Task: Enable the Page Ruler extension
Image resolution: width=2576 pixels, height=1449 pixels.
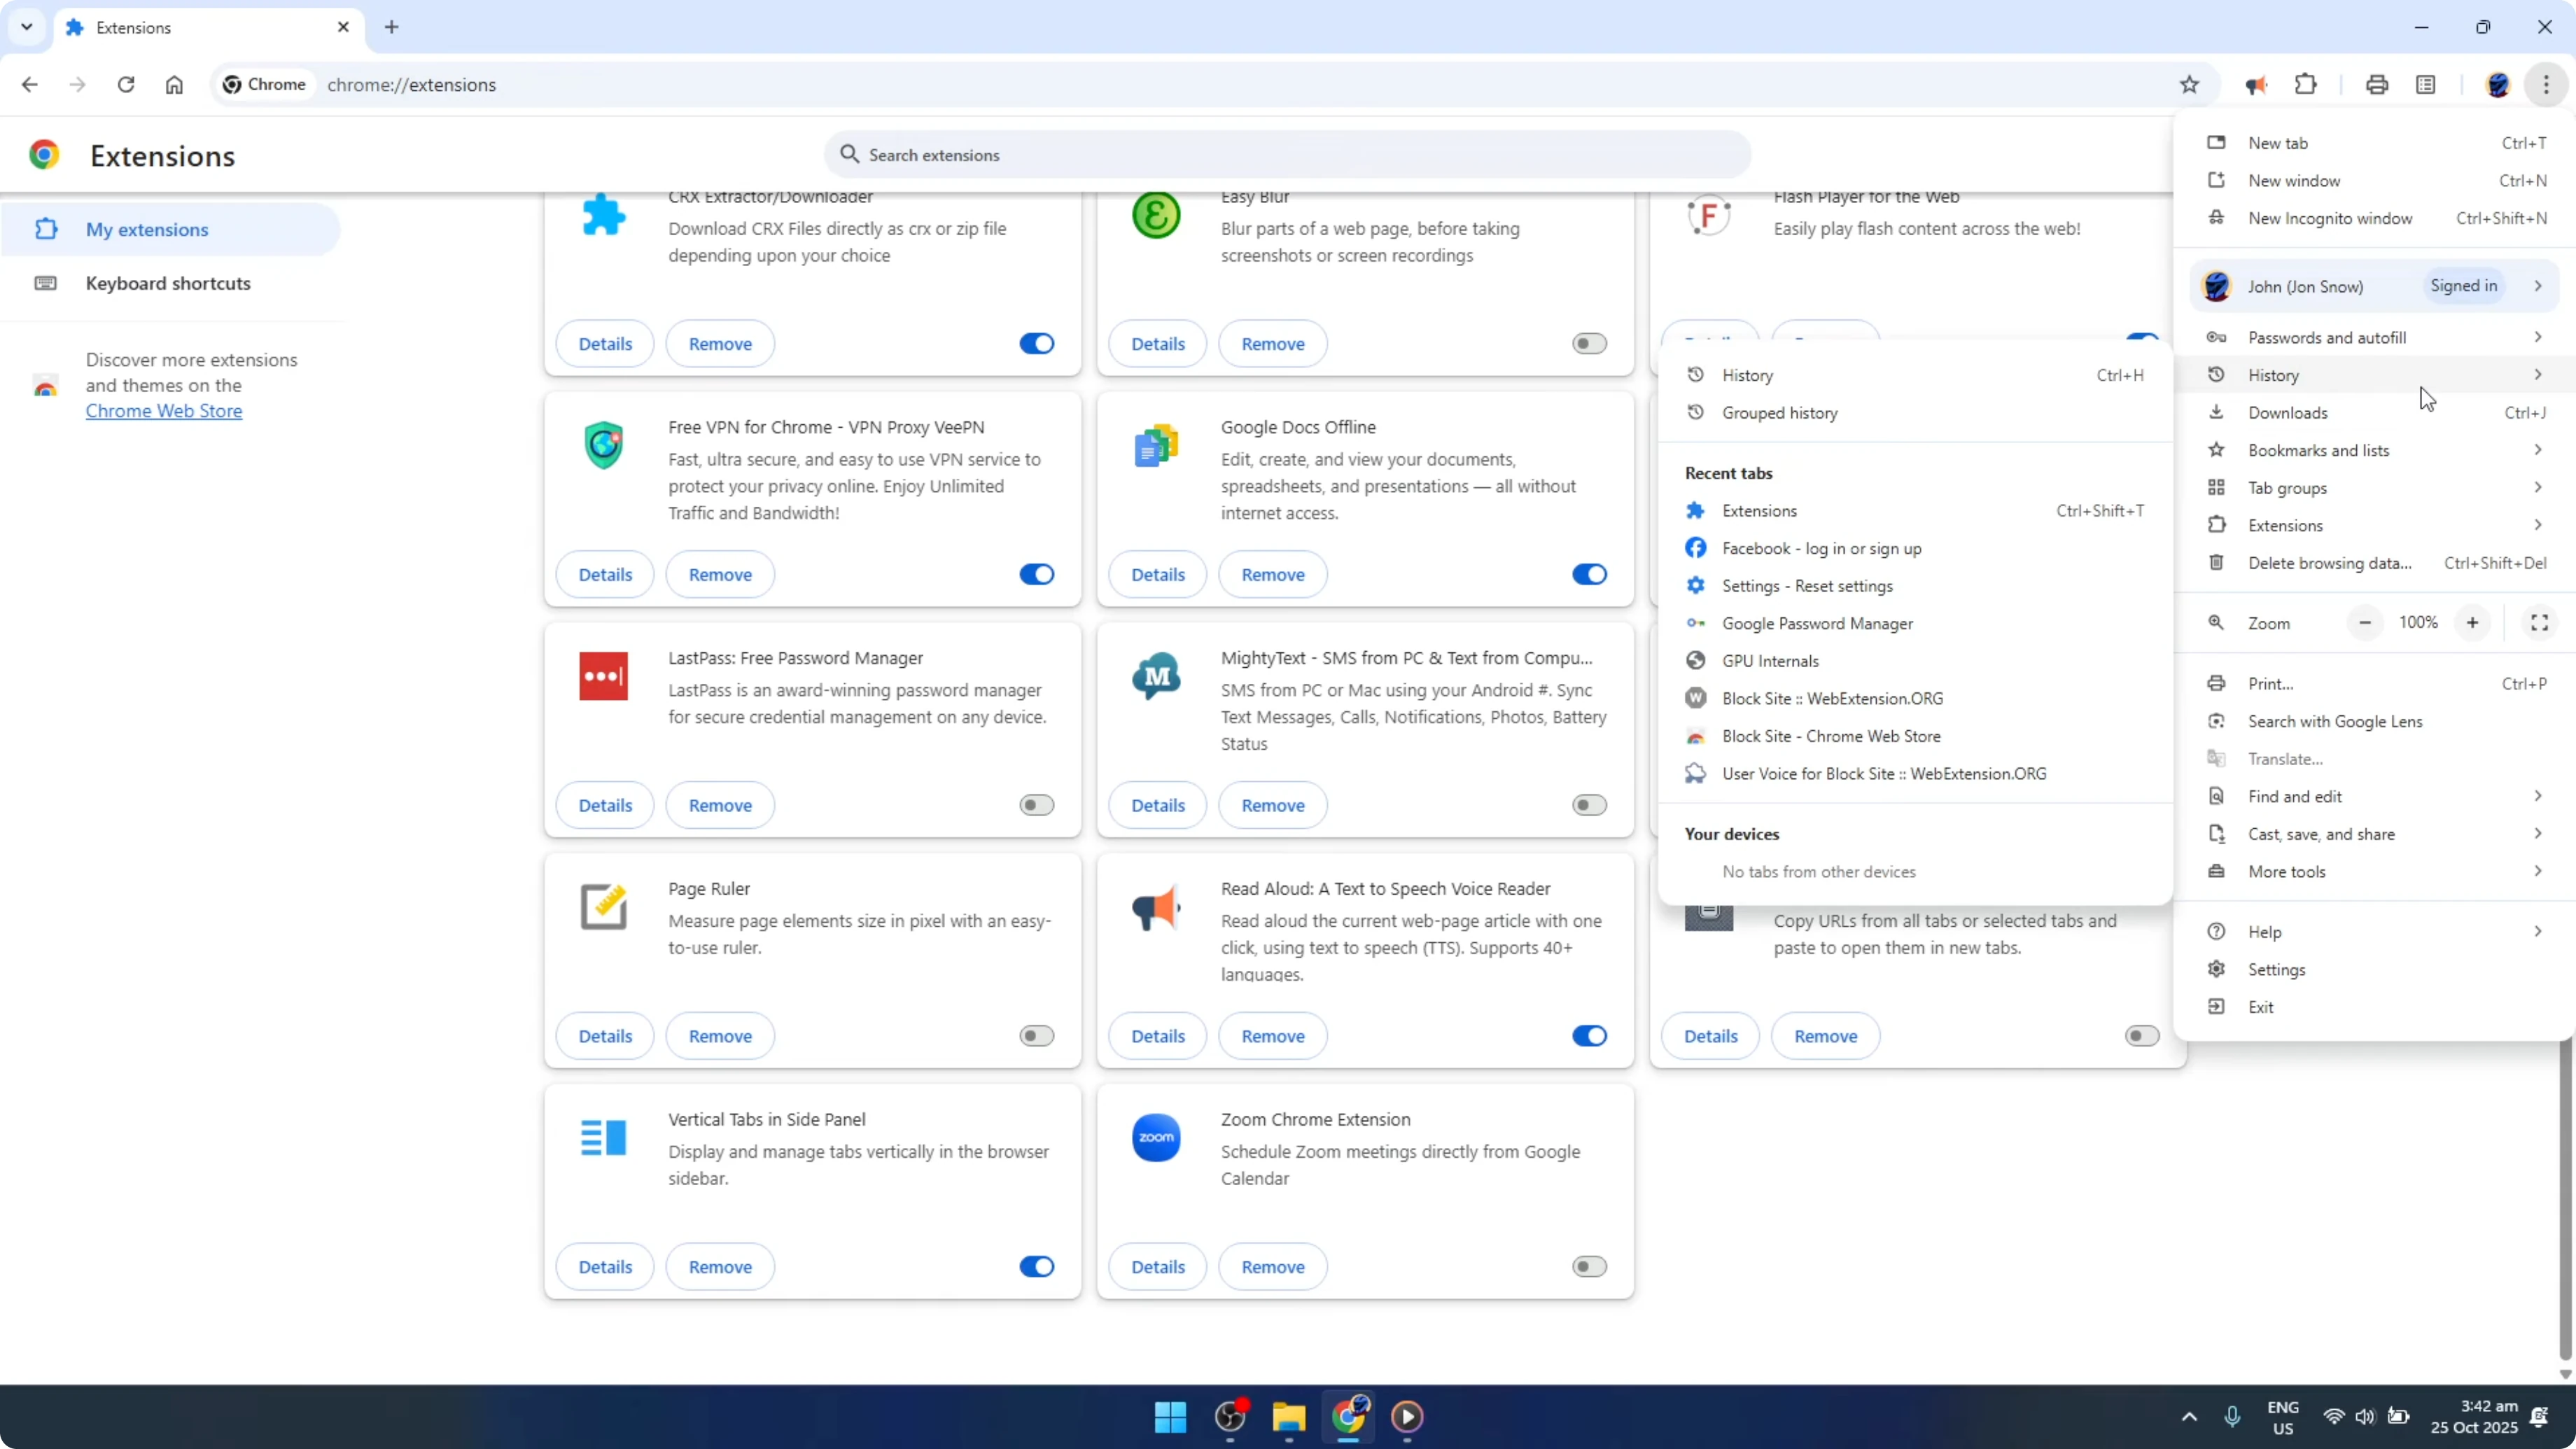Action: tap(1036, 1035)
